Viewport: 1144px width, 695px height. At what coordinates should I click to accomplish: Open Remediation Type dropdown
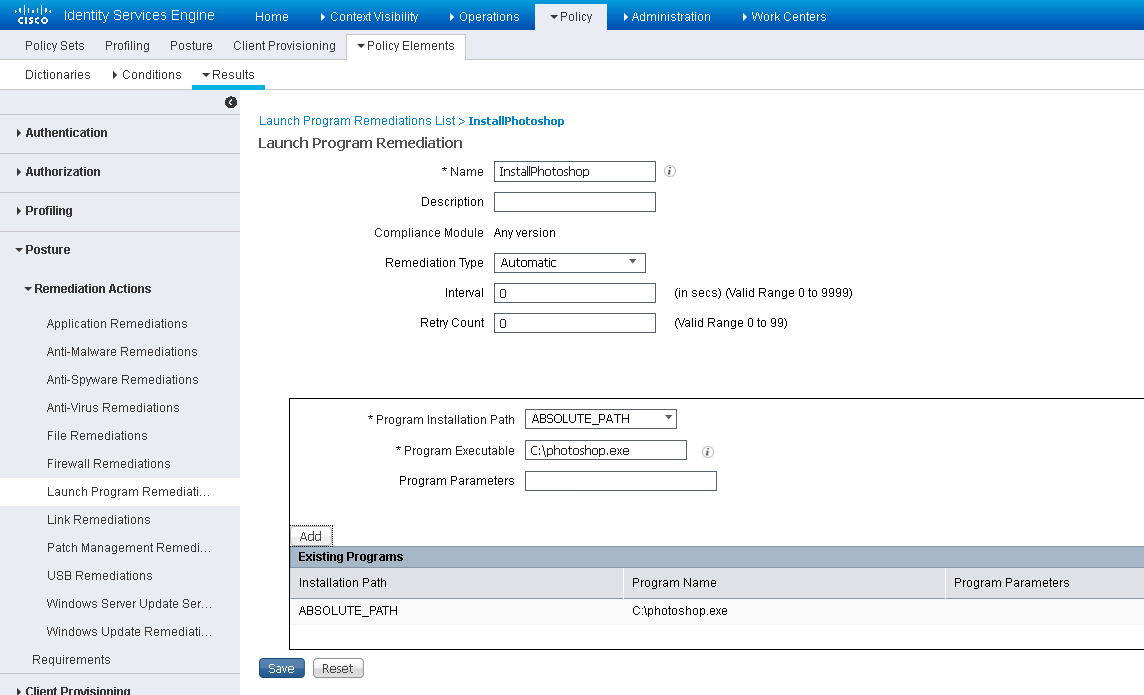click(x=570, y=263)
